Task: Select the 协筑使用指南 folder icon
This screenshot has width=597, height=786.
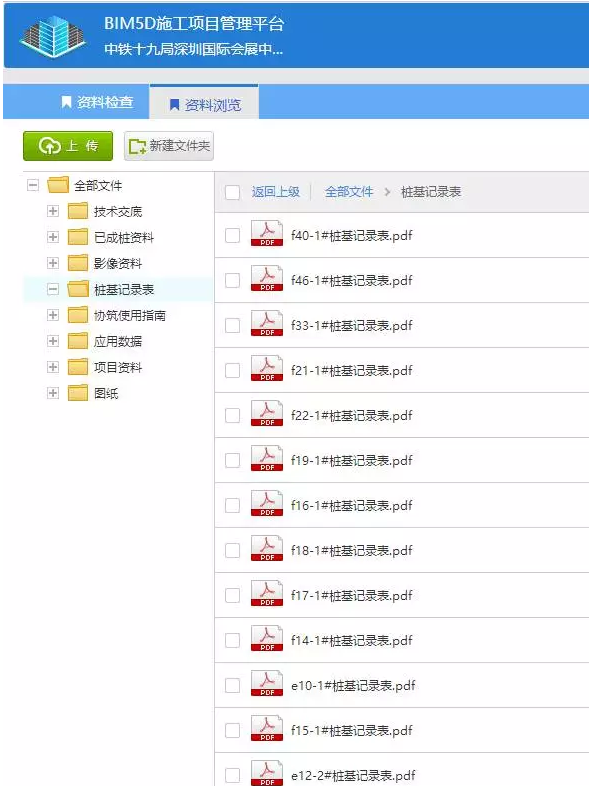Action: (78, 315)
